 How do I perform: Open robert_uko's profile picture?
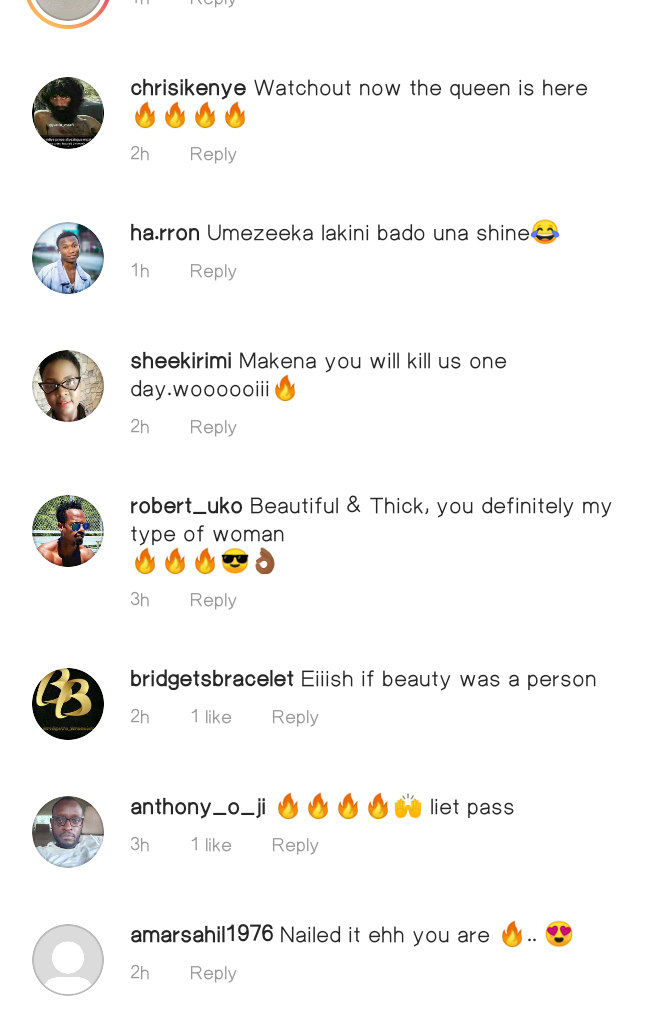tap(68, 531)
